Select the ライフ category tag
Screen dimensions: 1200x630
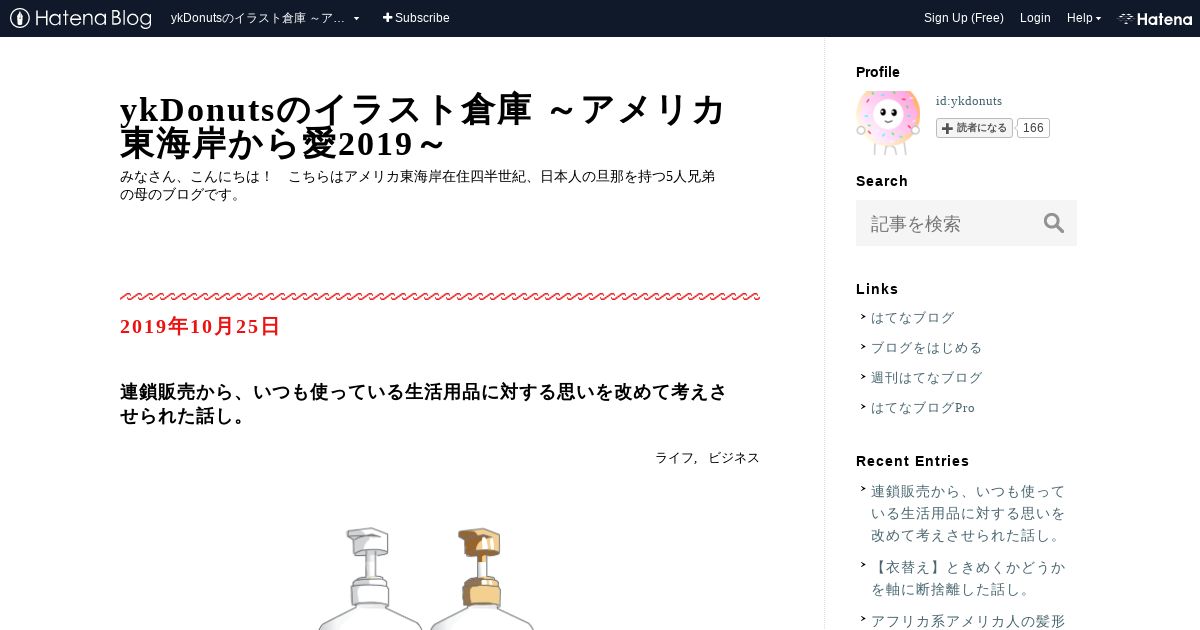pyautogui.click(x=675, y=458)
